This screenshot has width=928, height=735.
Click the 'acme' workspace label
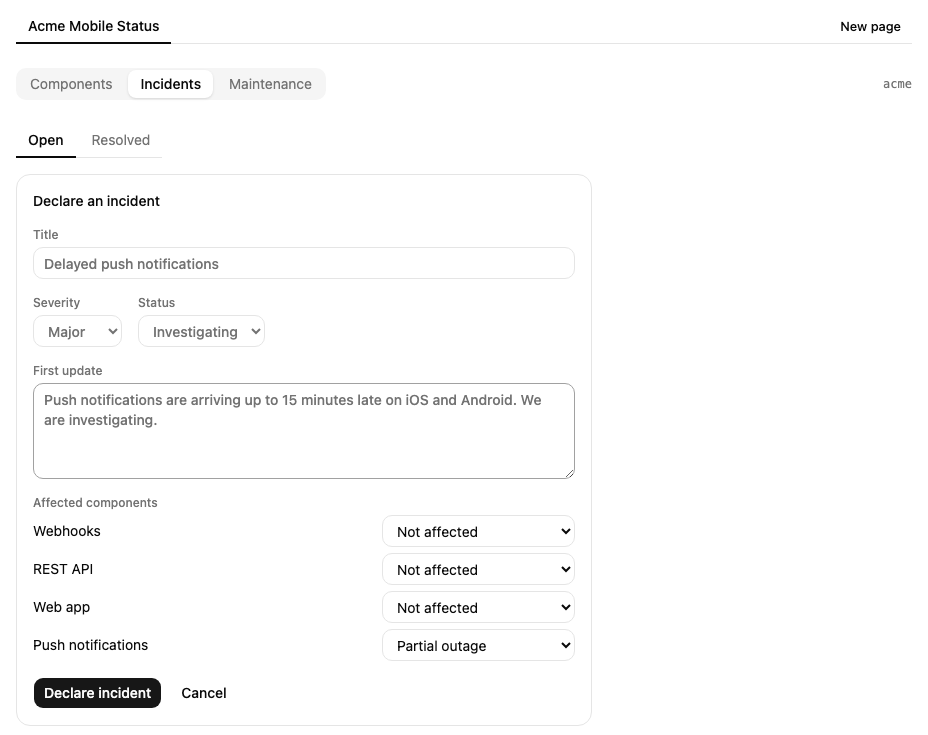[x=897, y=84]
